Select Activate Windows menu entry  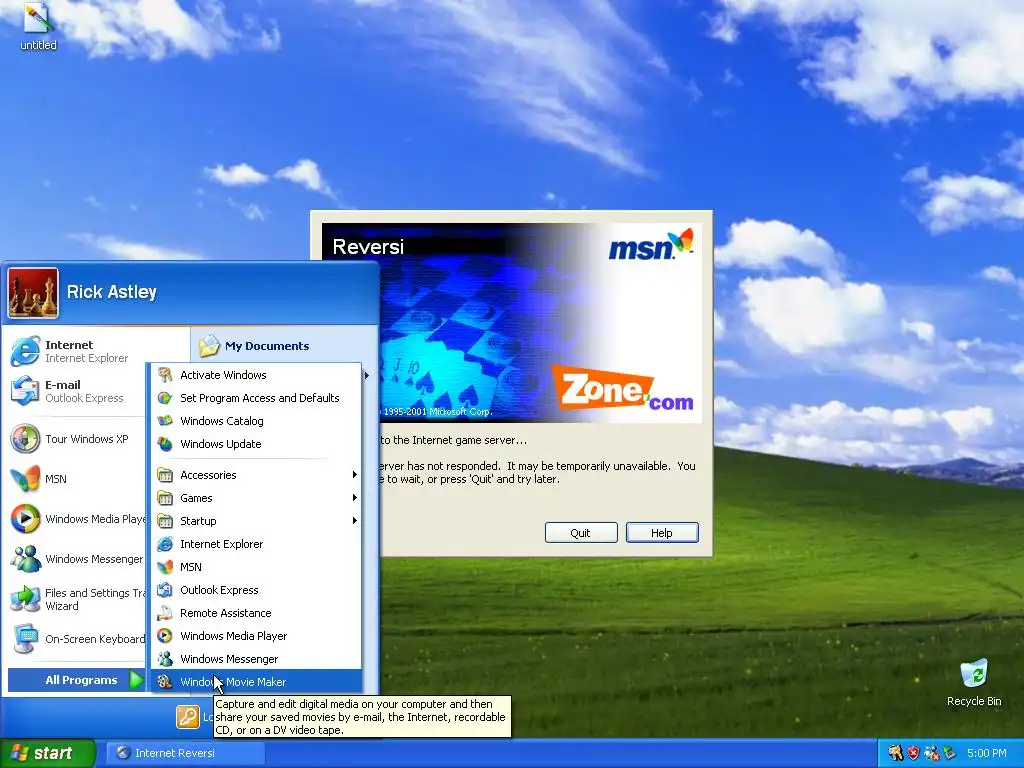(257, 375)
